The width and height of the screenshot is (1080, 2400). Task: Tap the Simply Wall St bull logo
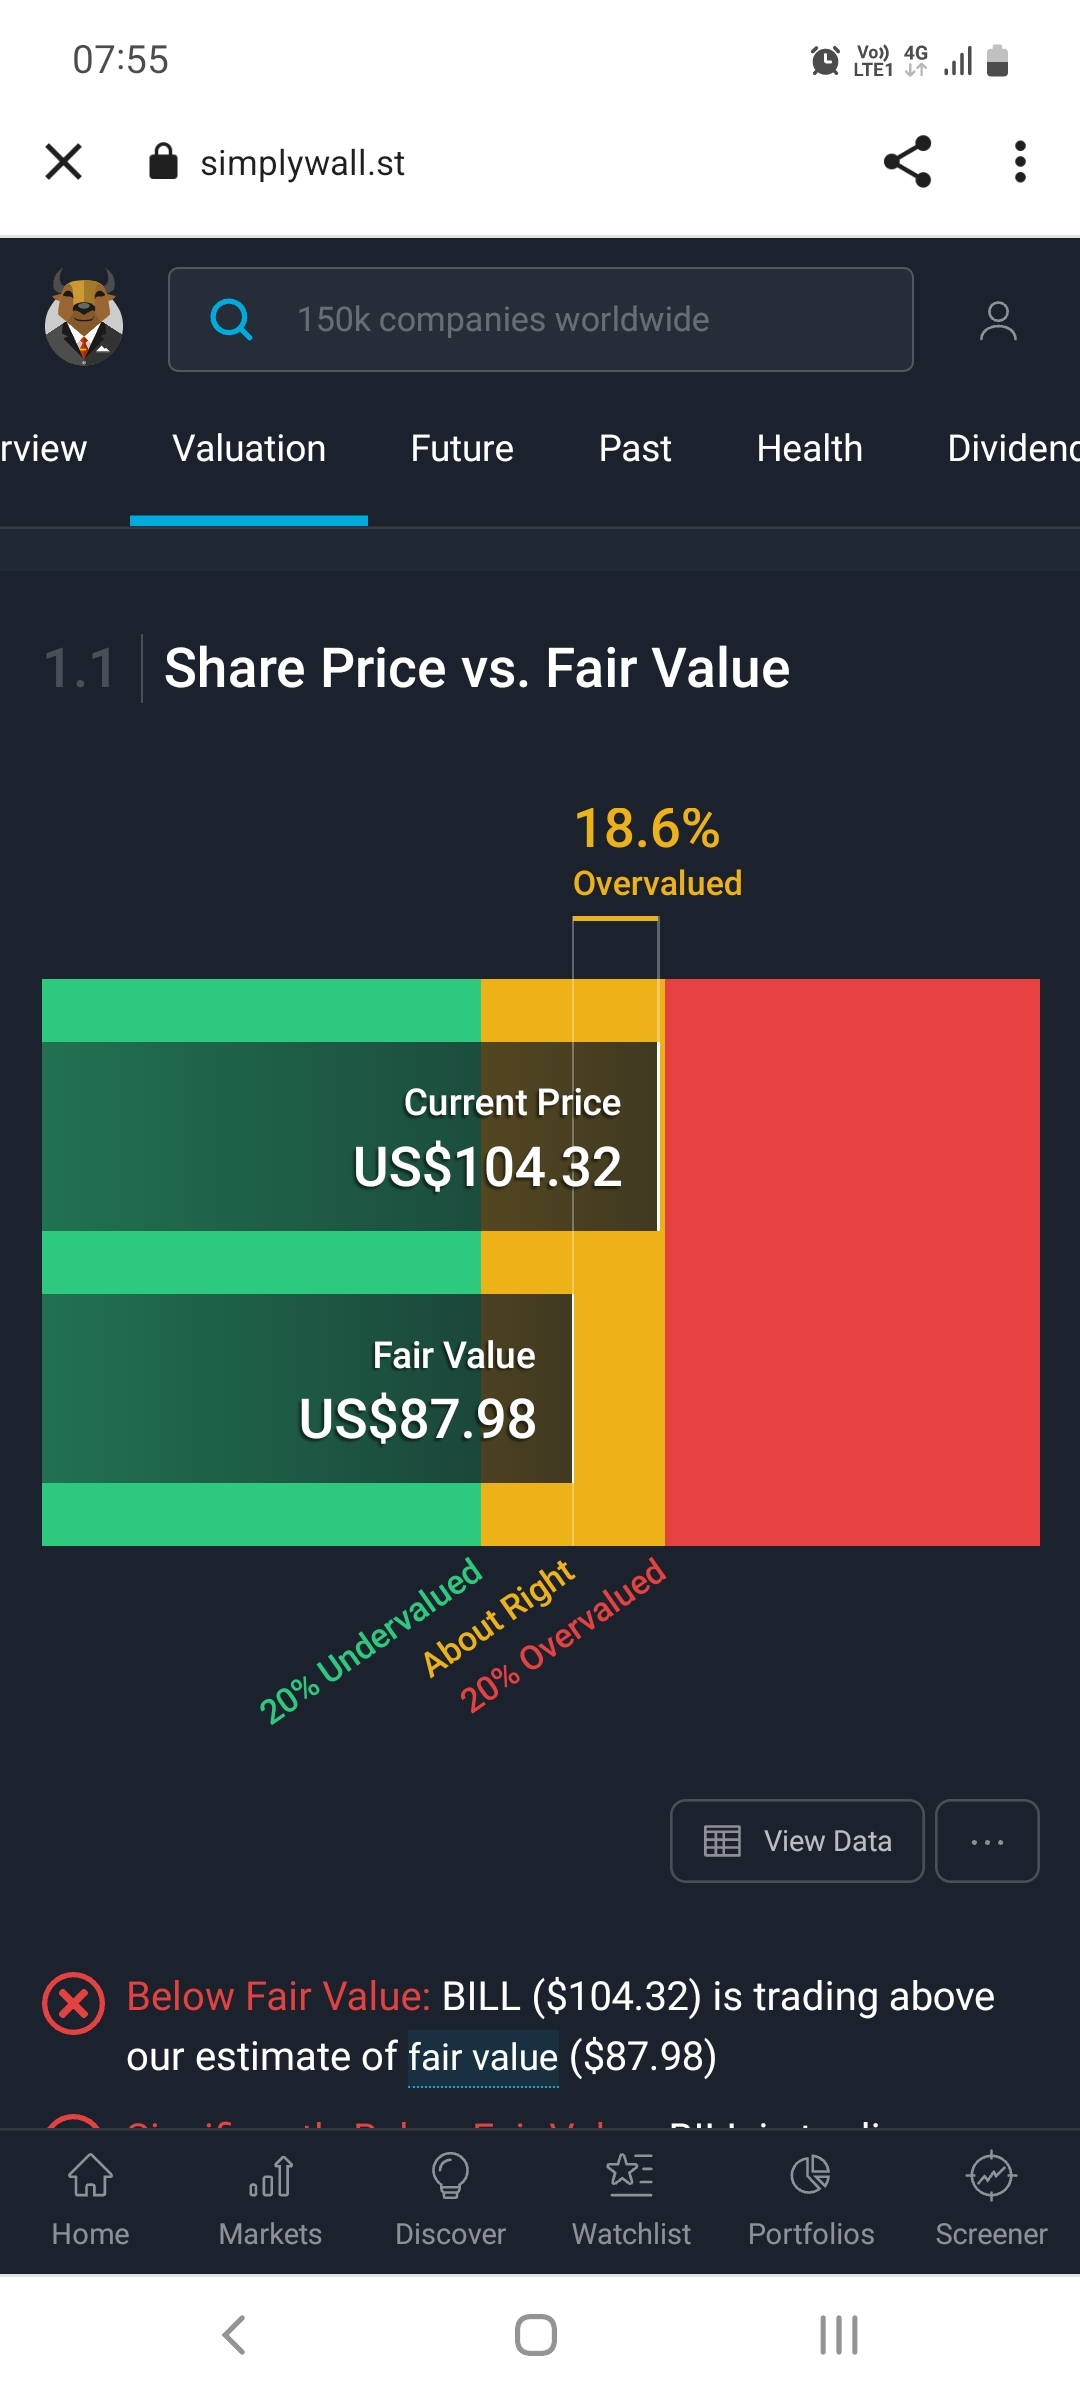(84, 318)
